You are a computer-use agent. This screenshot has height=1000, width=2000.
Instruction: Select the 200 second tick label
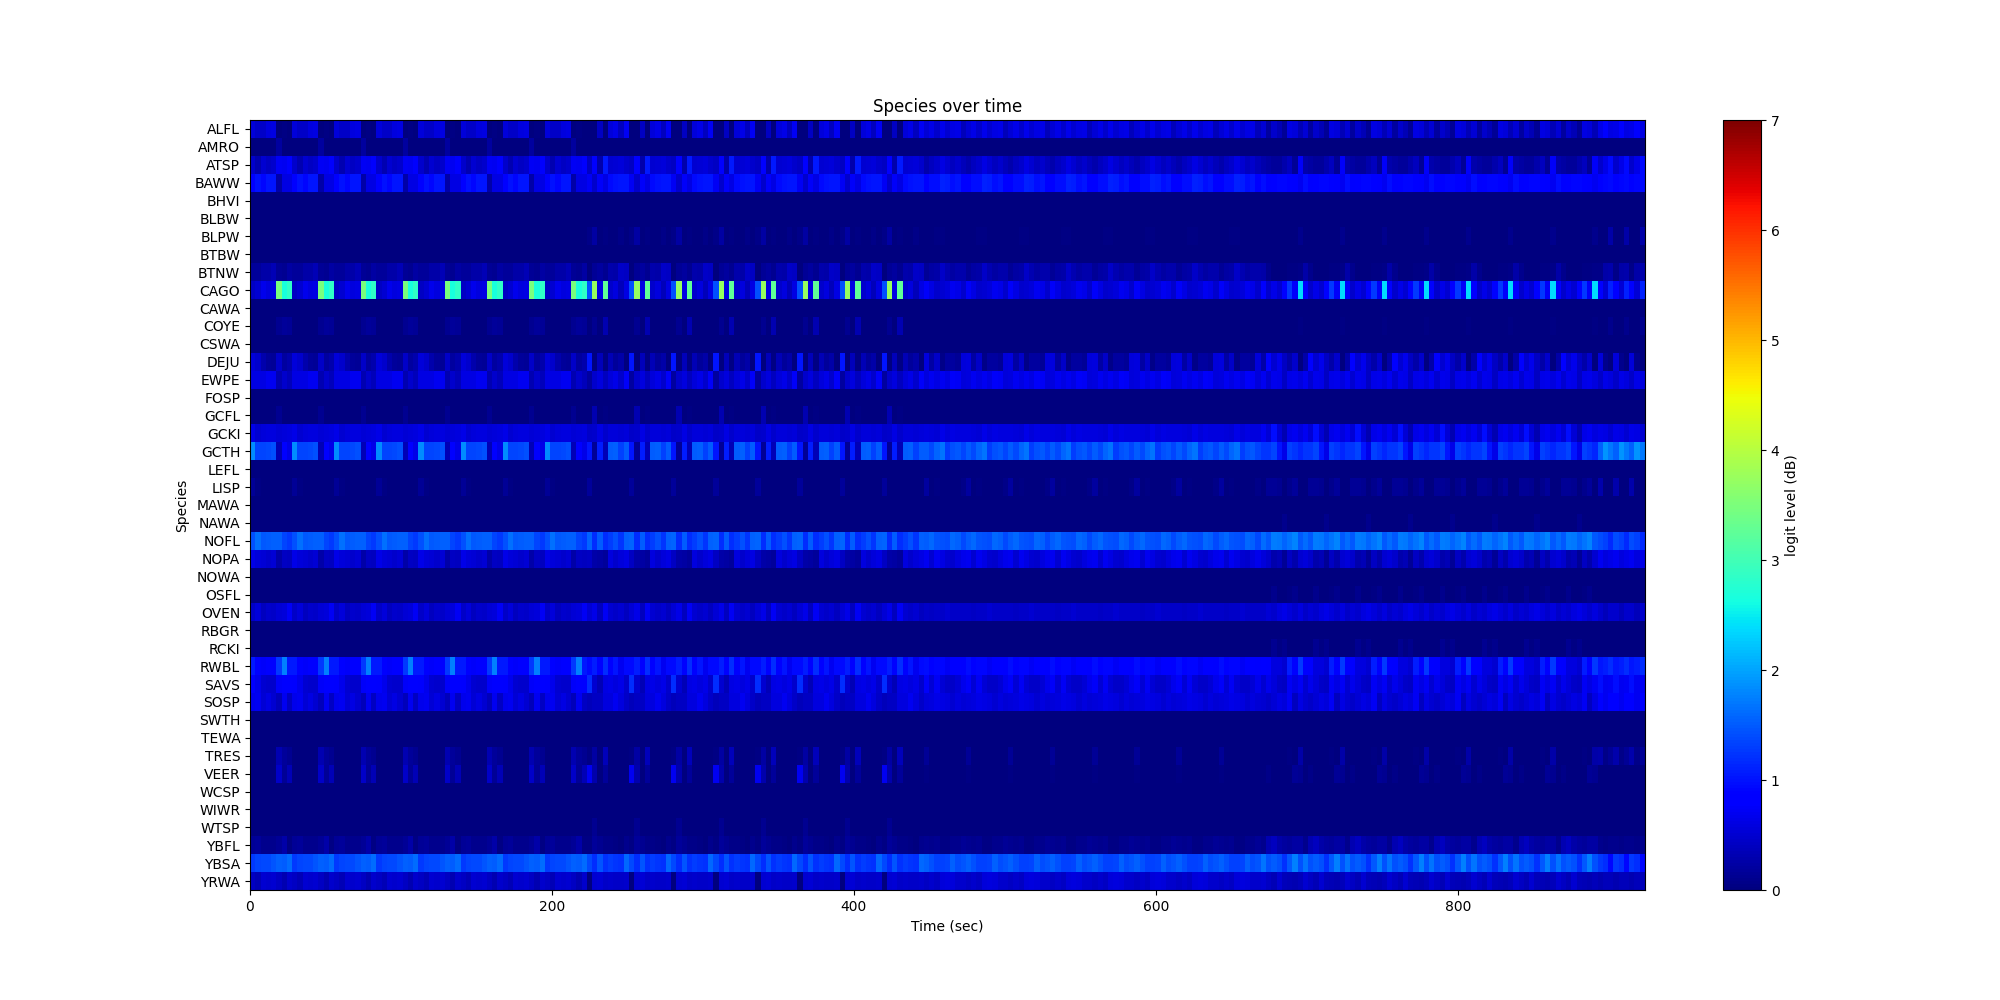tap(551, 906)
